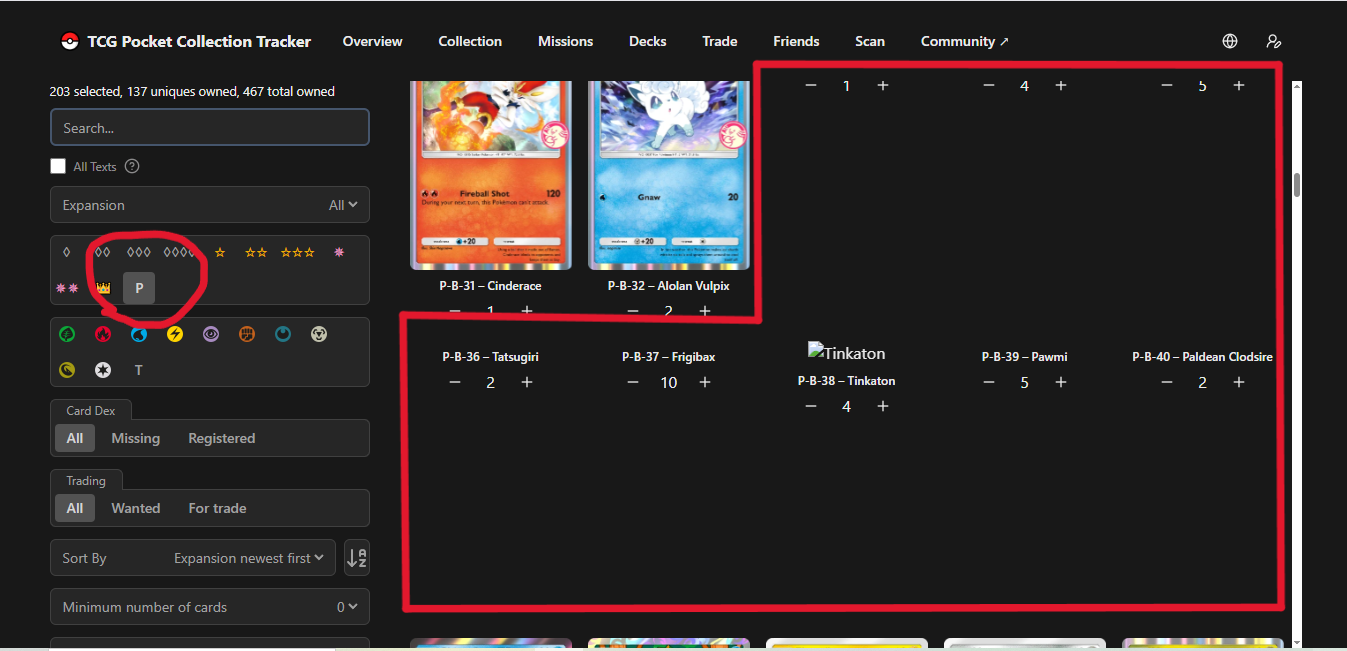The width and height of the screenshot is (1347, 651).
Task: Open the language globe menu
Action: click(1230, 41)
